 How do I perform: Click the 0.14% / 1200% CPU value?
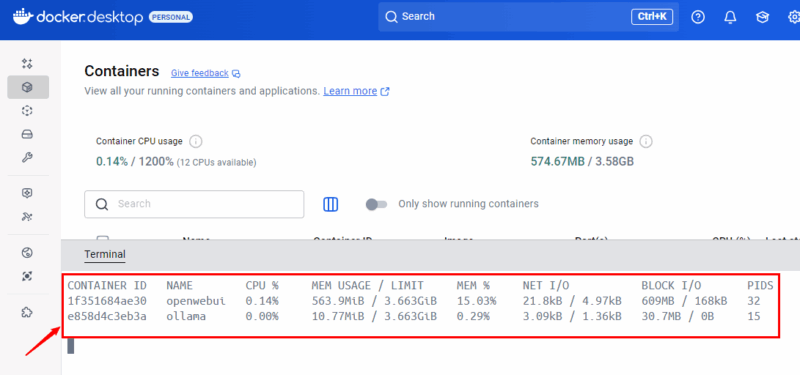coord(135,162)
